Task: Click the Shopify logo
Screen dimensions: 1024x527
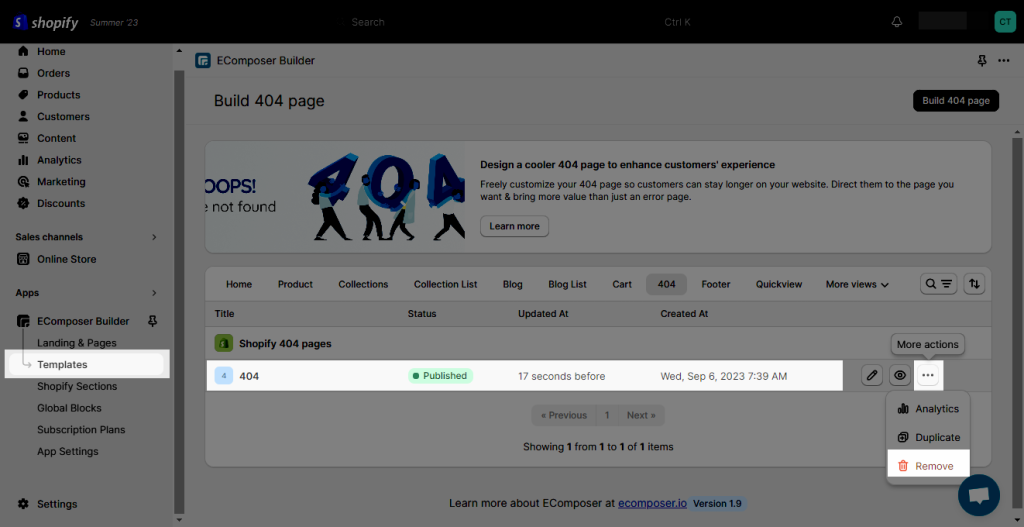Action: 45,22
